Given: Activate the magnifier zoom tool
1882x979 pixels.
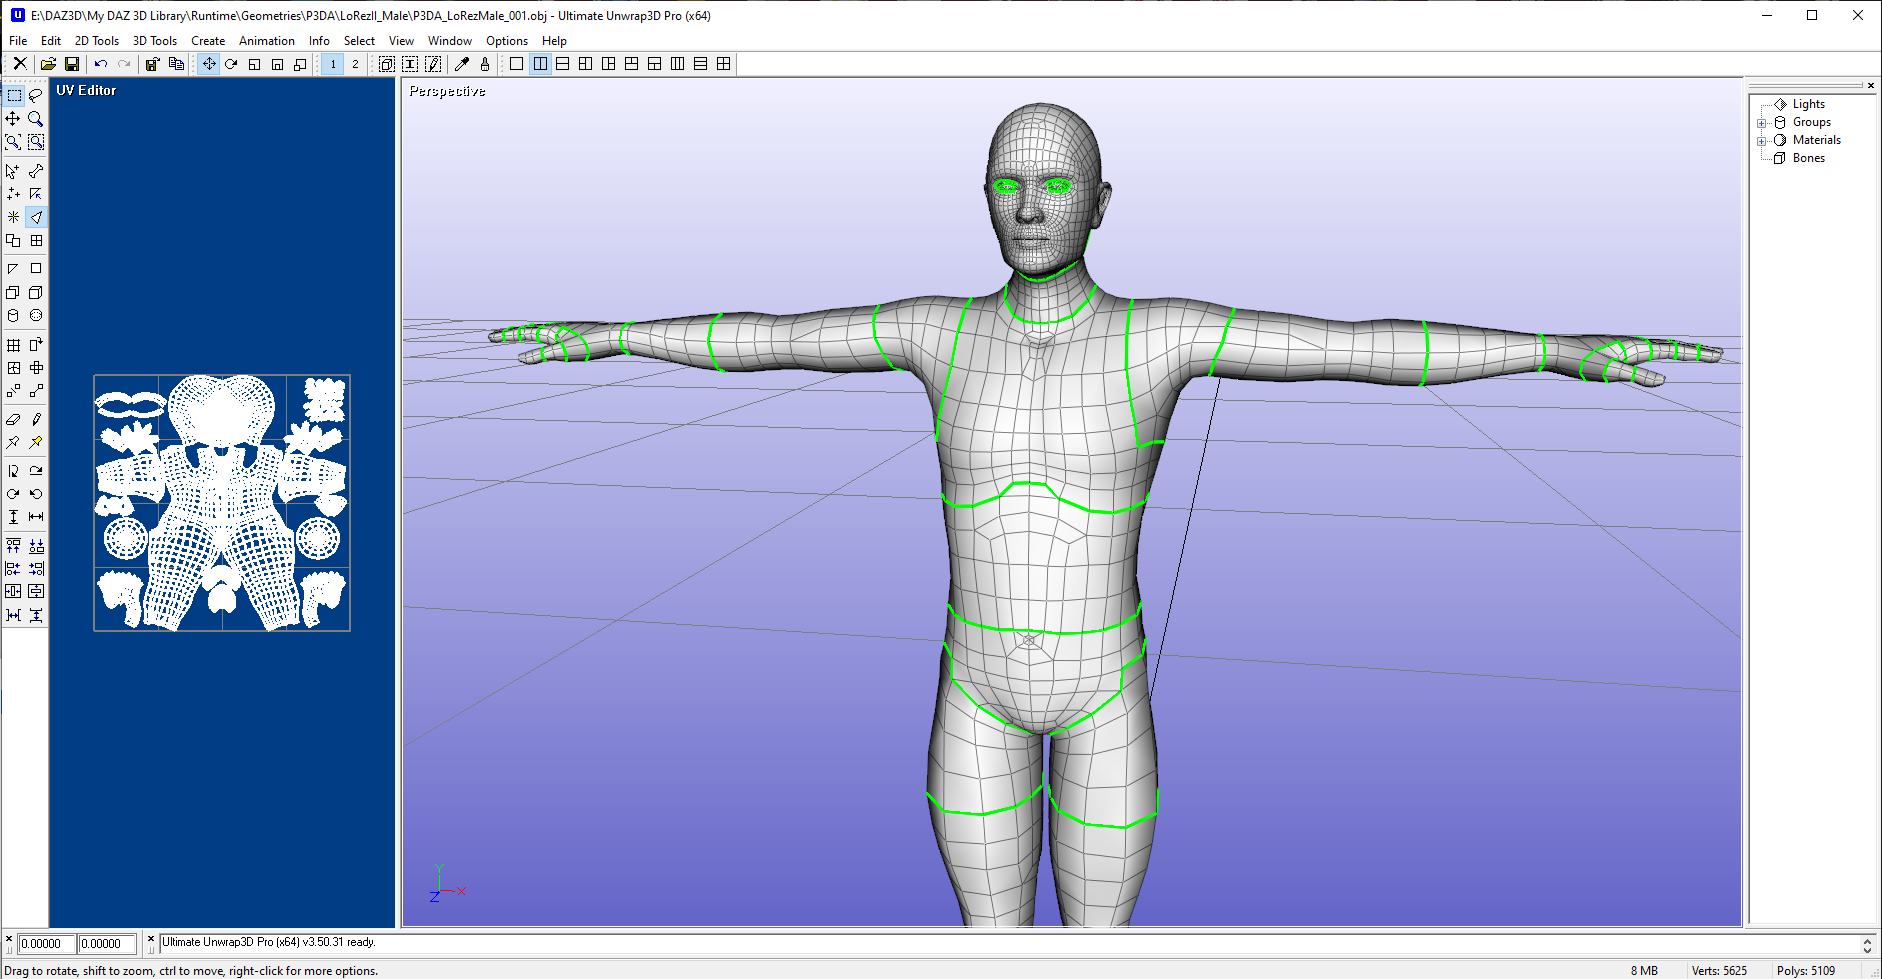Looking at the screenshot, I should pyautogui.click(x=36, y=119).
